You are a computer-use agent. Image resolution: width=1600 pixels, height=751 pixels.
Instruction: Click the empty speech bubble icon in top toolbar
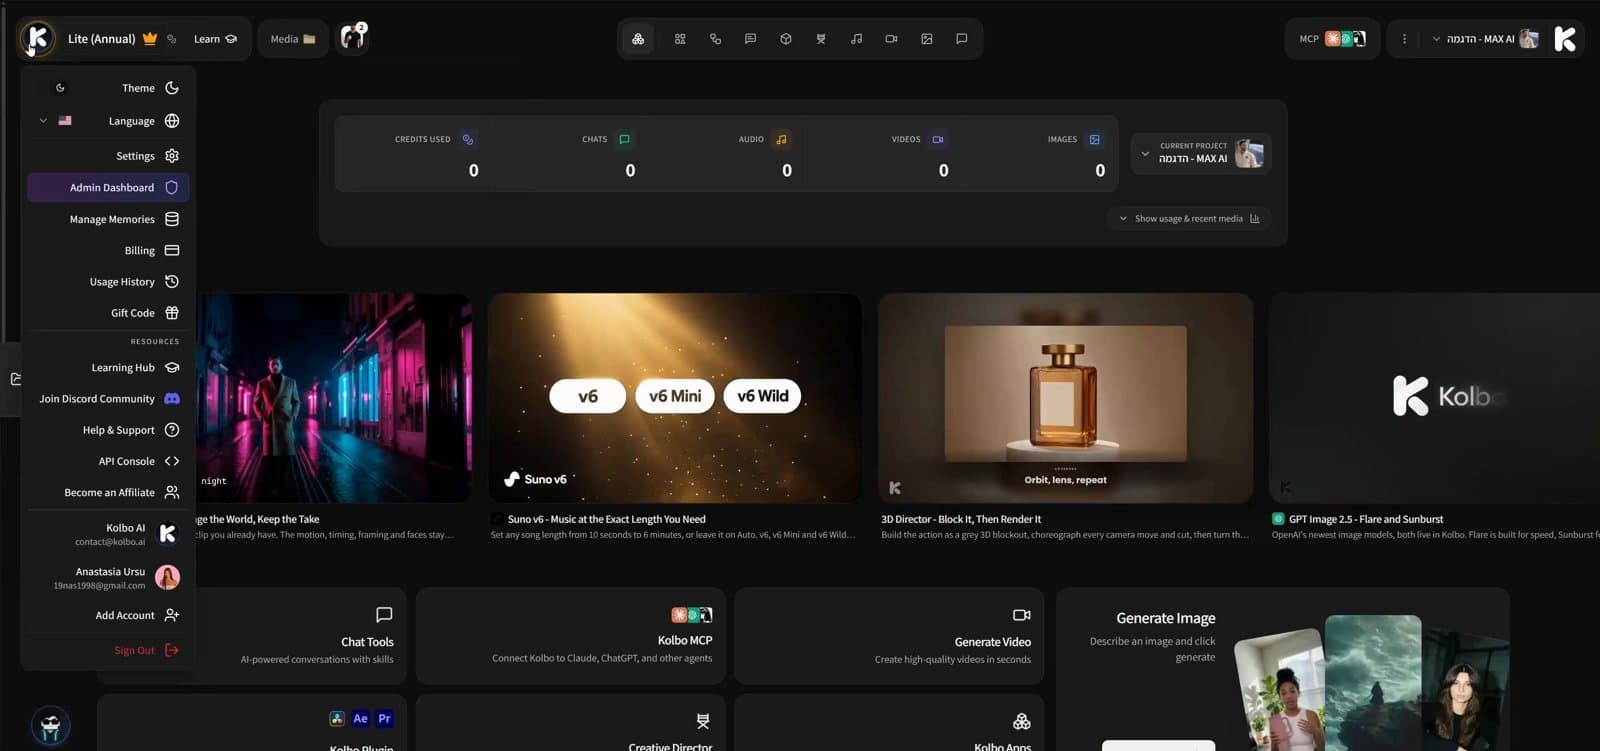[x=962, y=39]
